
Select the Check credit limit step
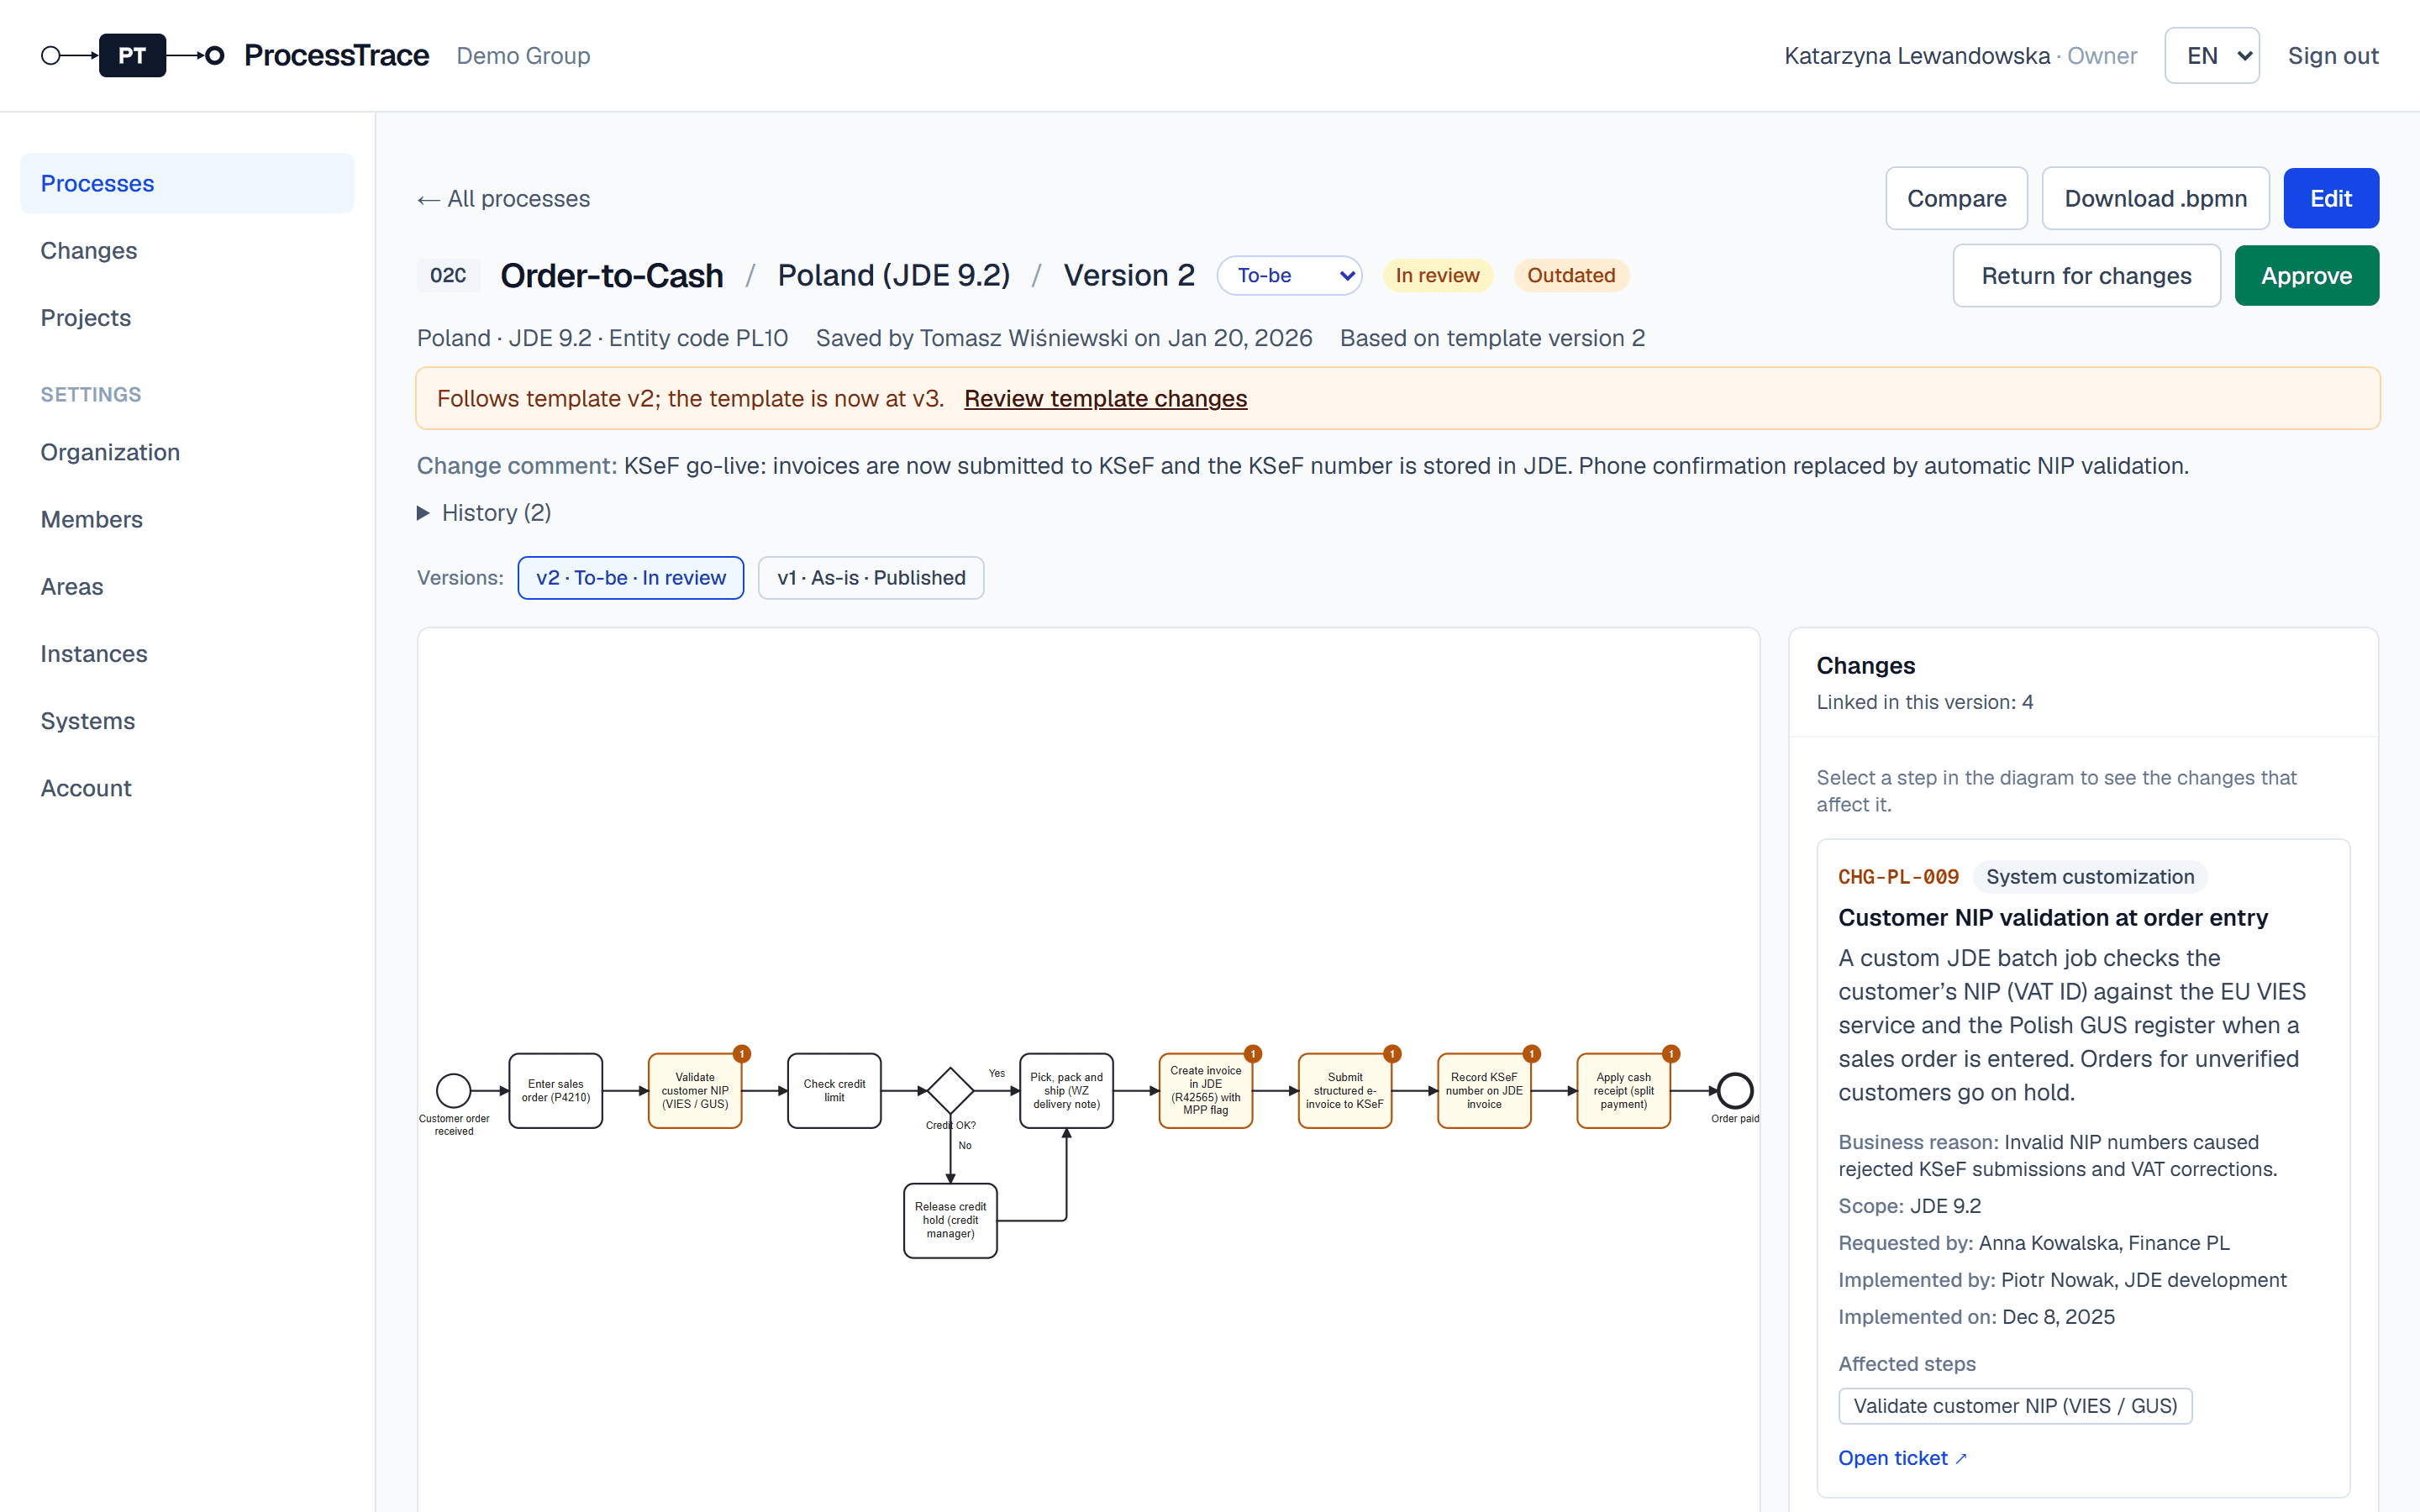(834, 1090)
